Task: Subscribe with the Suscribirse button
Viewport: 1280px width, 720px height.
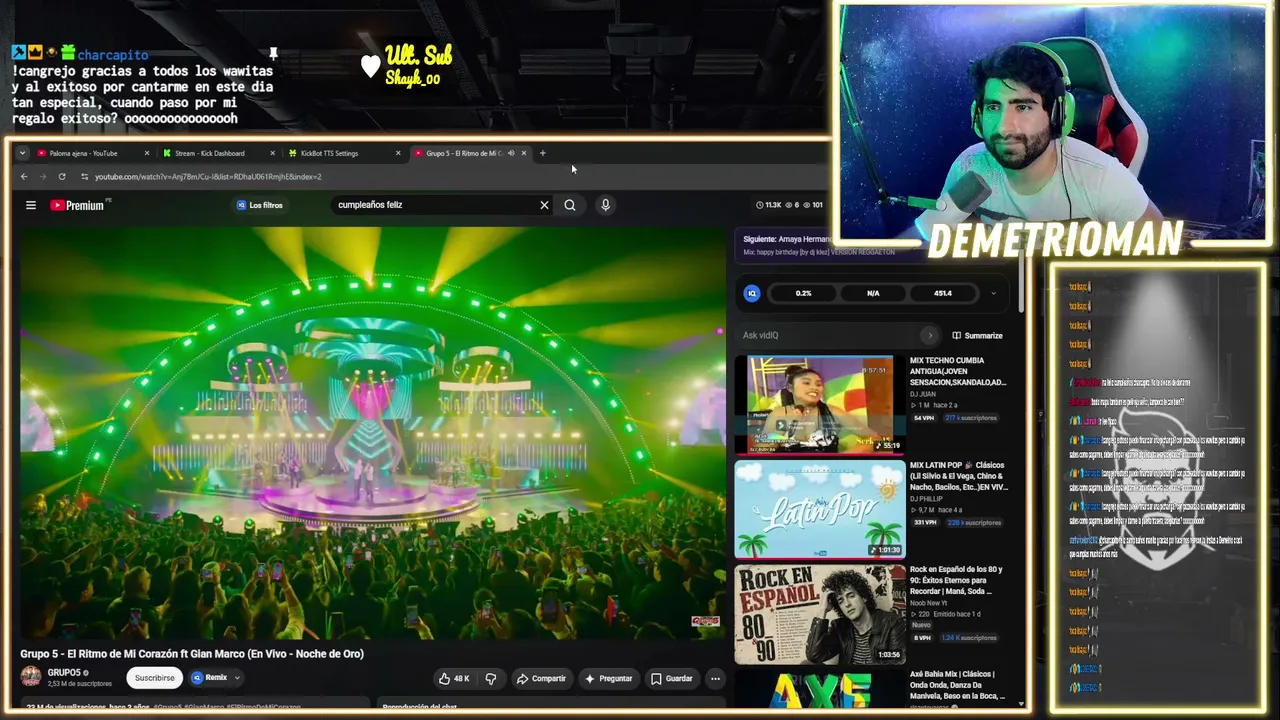Action: pos(154,678)
